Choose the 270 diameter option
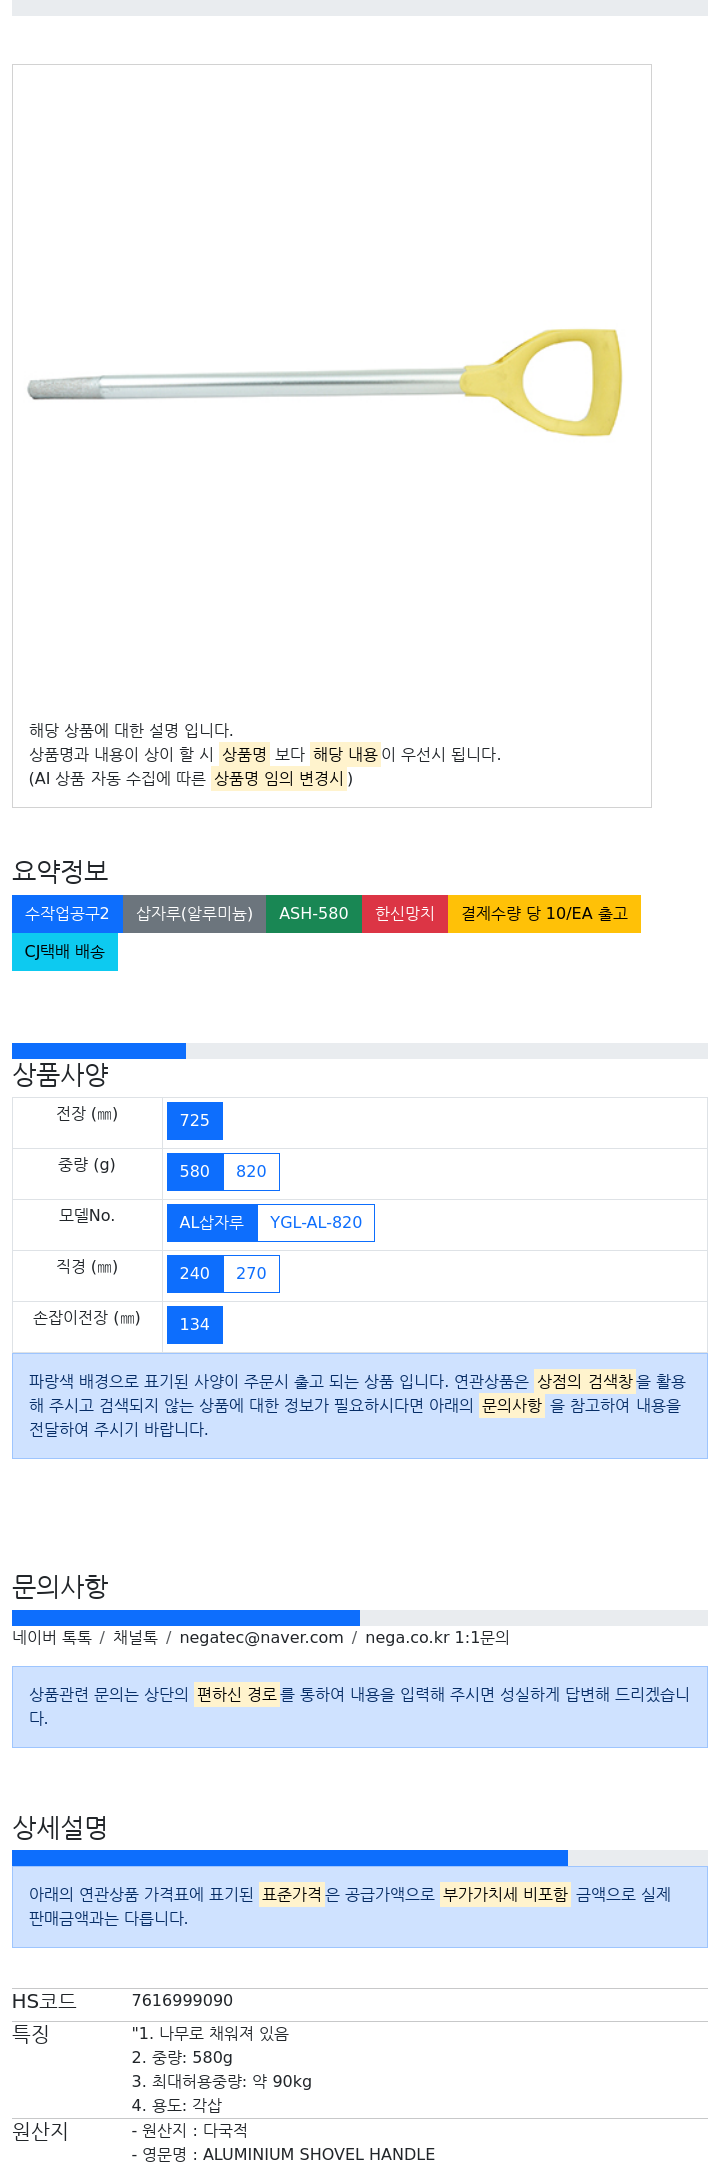 (251, 1274)
